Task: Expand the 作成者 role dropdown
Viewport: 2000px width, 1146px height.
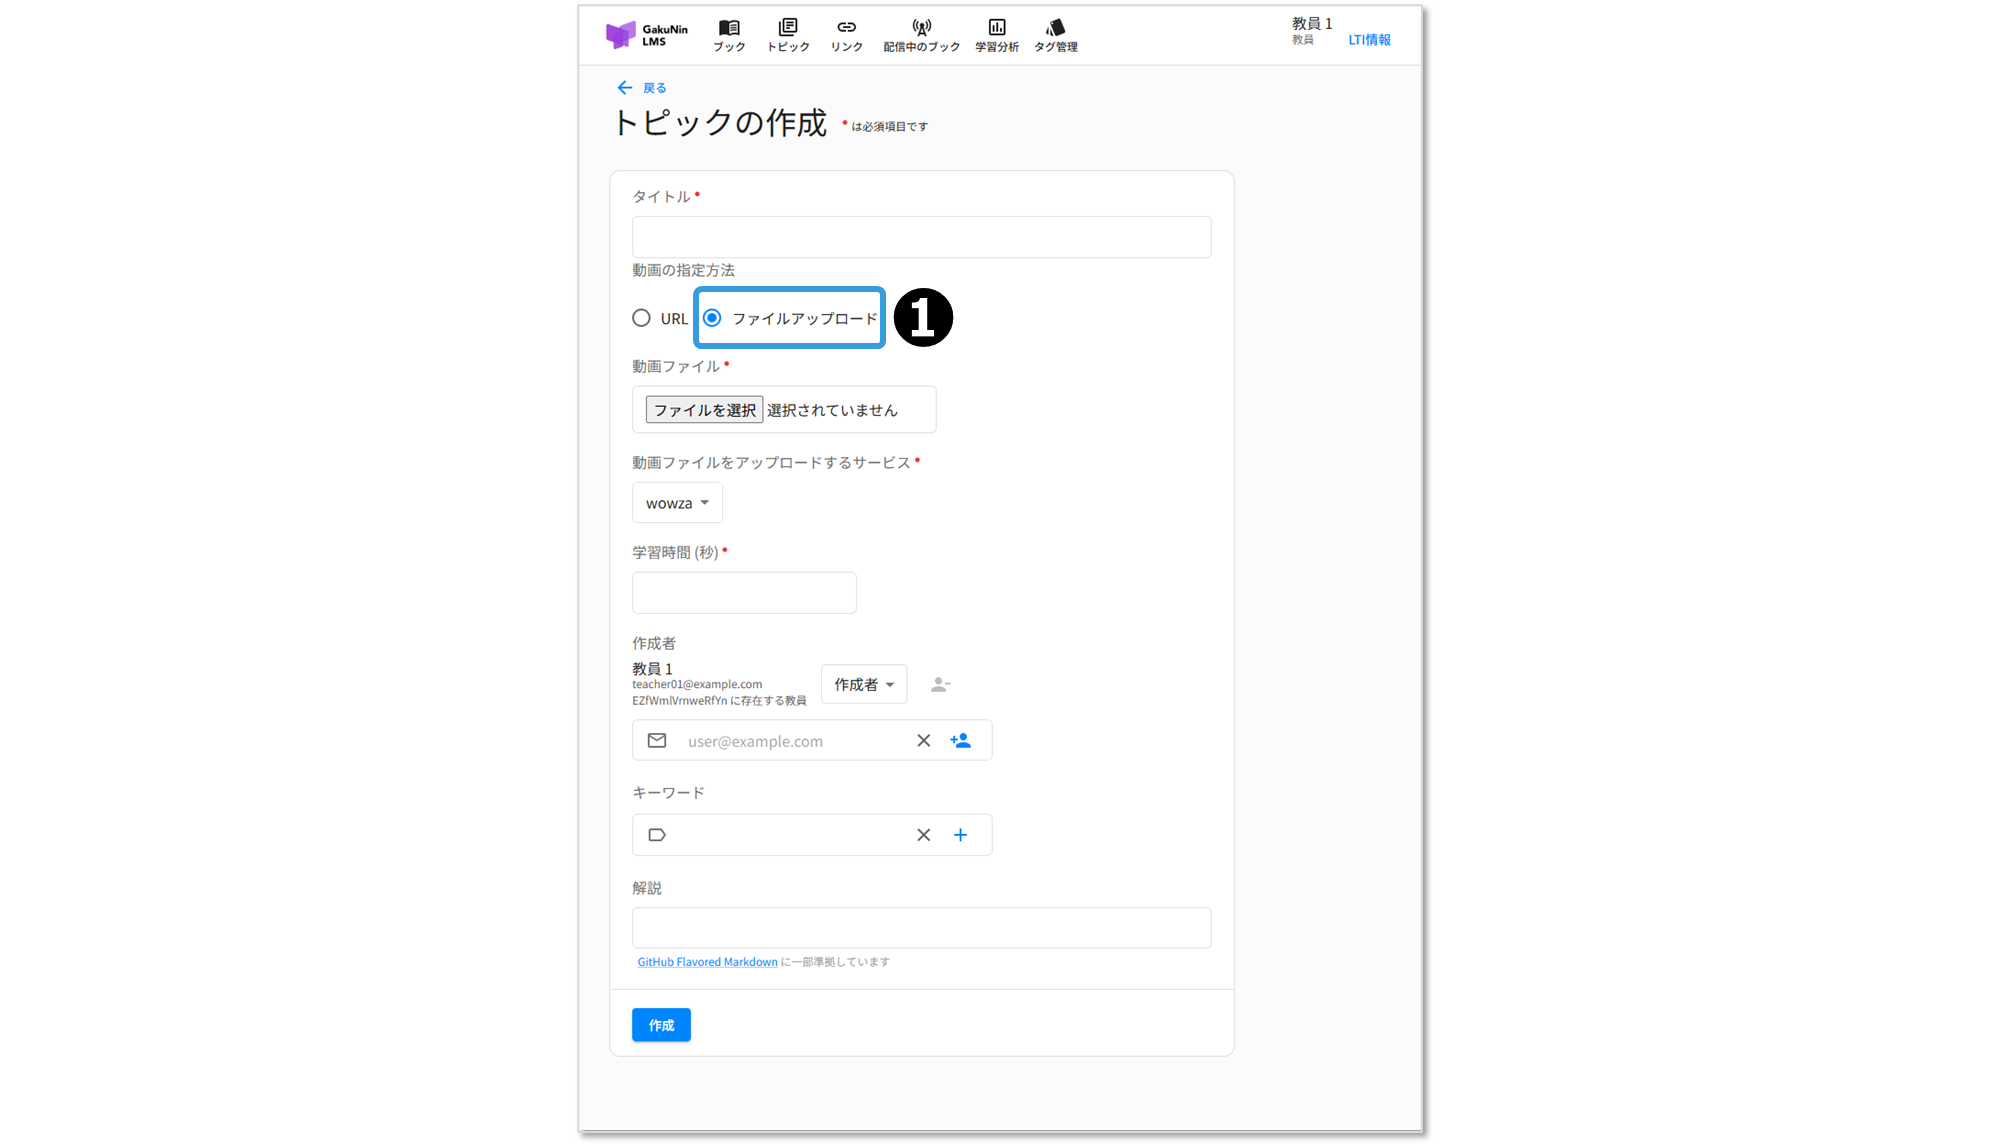Action: pyautogui.click(x=864, y=685)
